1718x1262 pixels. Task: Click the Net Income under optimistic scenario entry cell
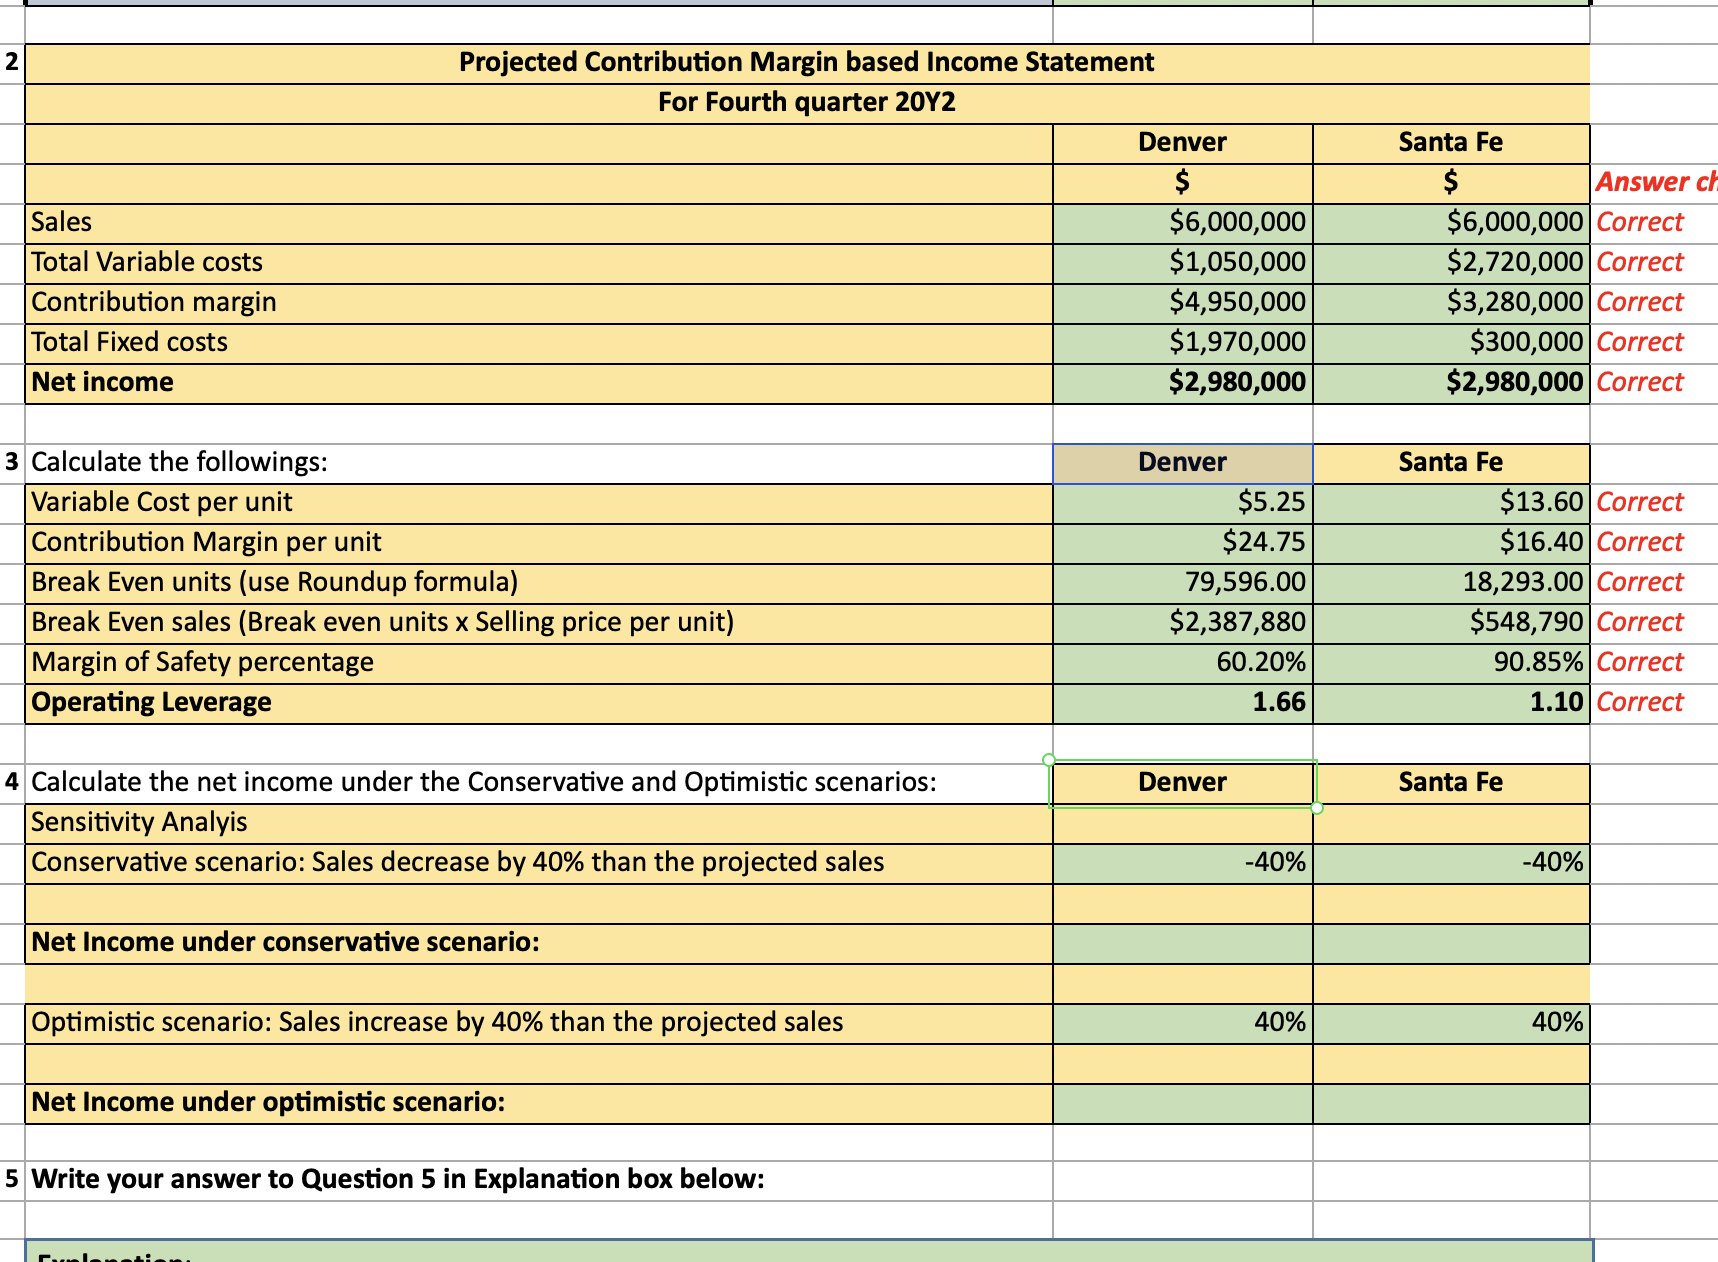[1182, 1102]
